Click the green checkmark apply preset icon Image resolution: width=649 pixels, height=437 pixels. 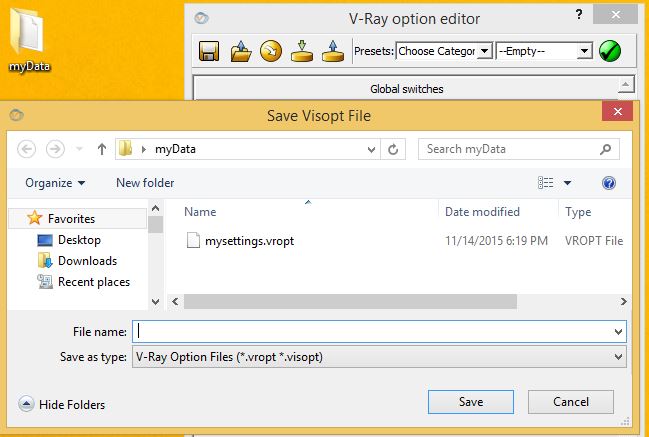click(610, 51)
